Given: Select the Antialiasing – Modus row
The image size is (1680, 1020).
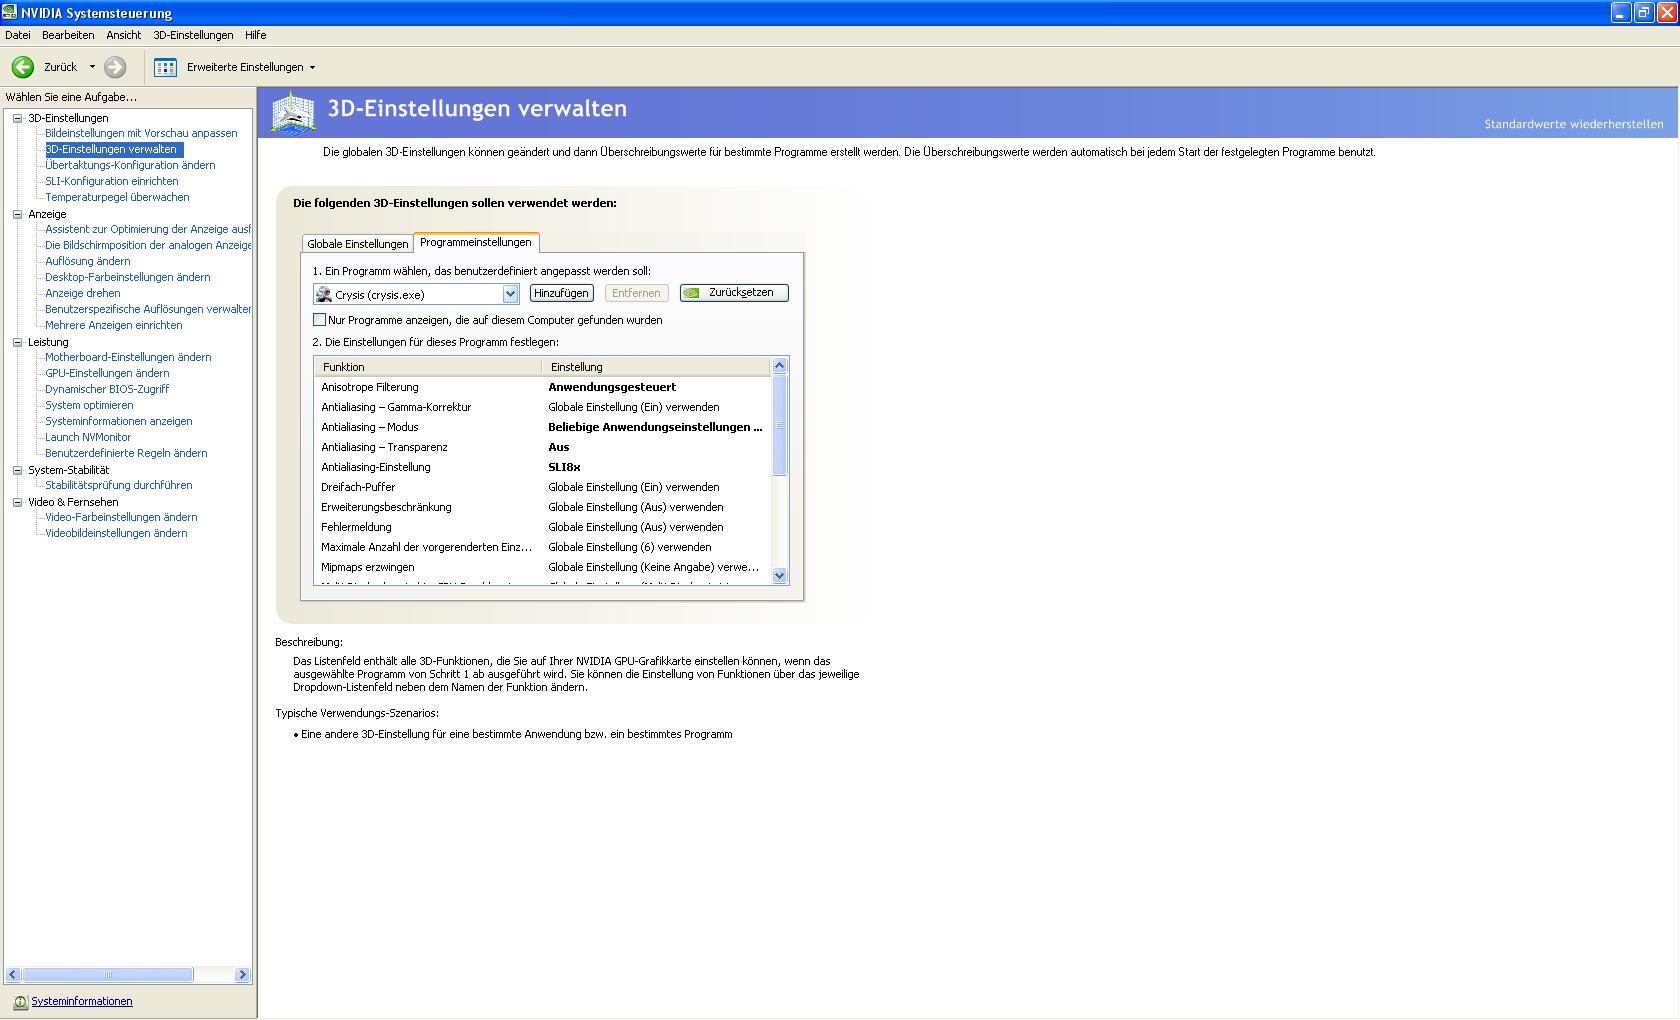Looking at the screenshot, I should click(543, 427).
